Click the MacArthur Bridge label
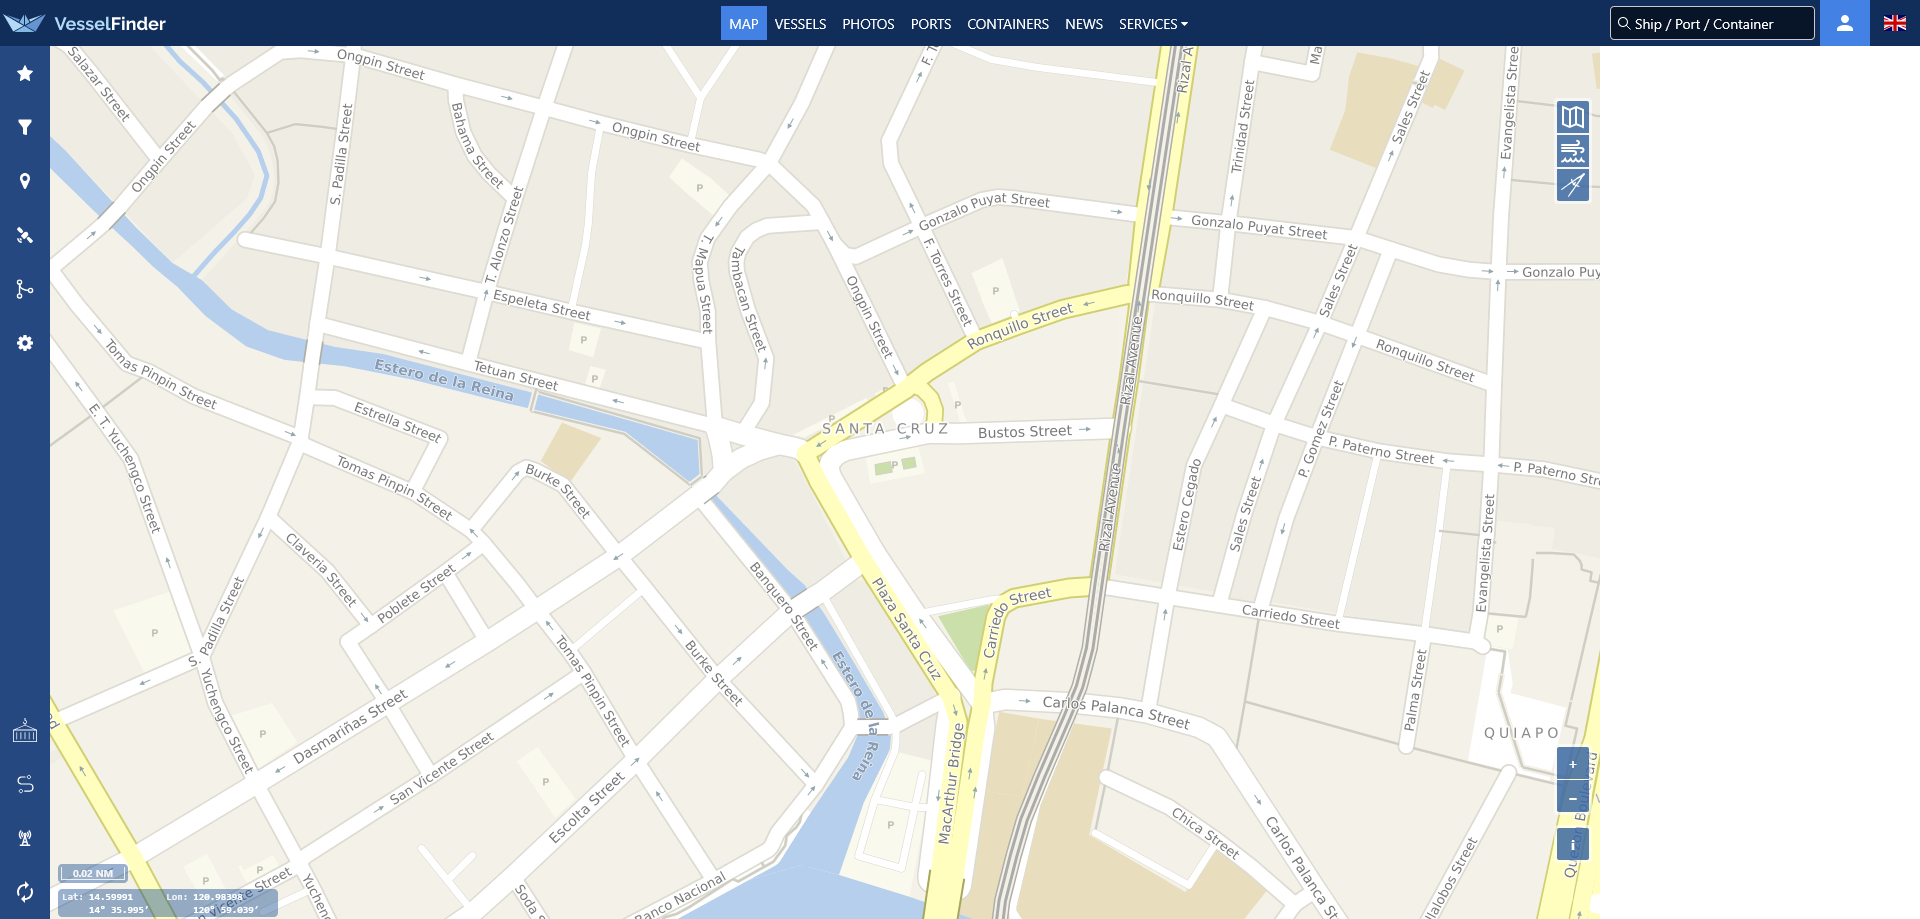1920x919 pixels. click(951, 783)
